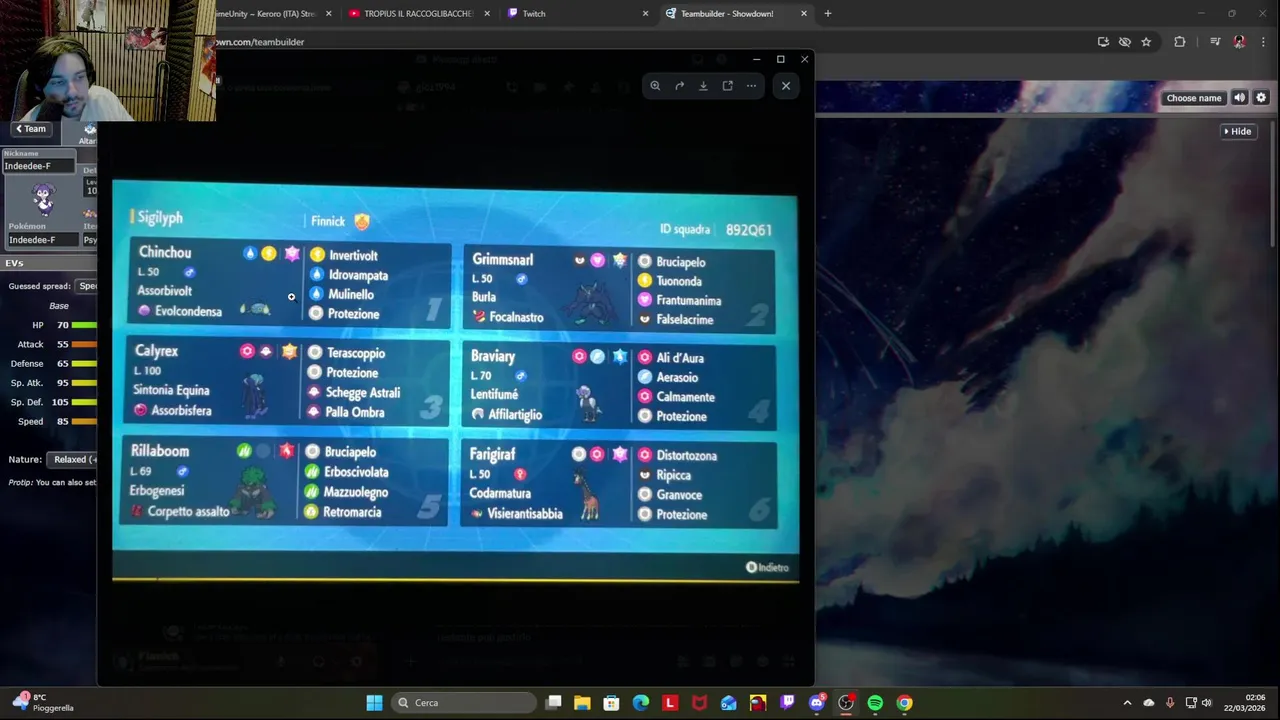1280x720 pixels.
Task: Open Spotify from the taskbar
Action: coord(875,703)
